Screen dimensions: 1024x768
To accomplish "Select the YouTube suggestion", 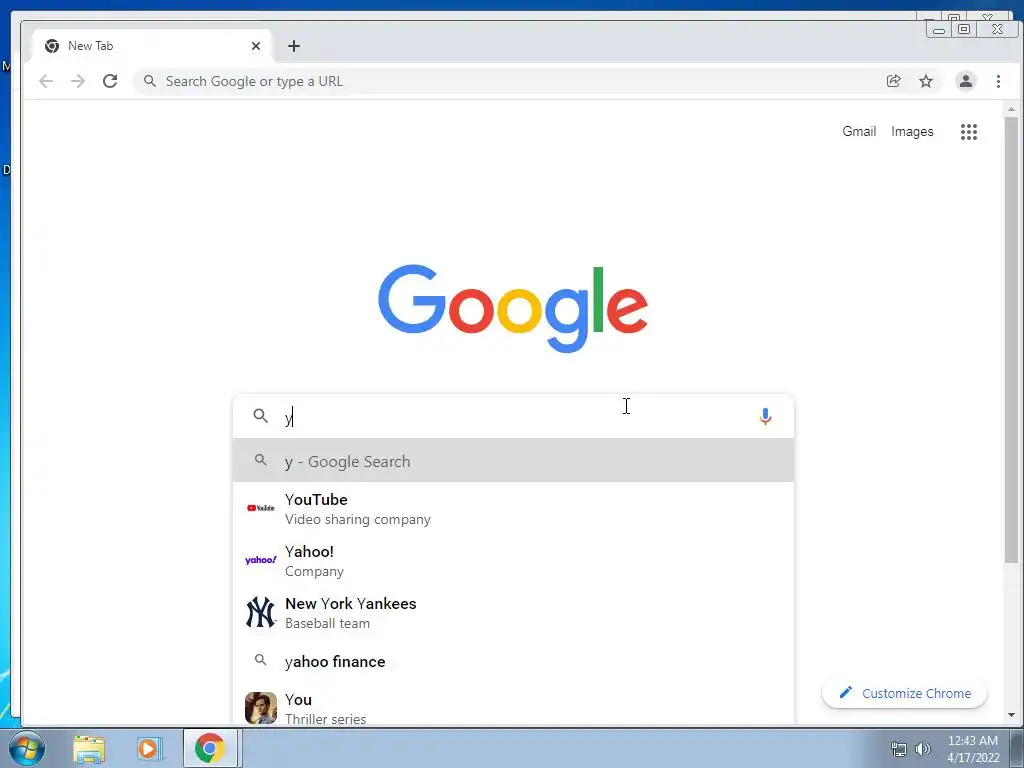I will tap(513, 509).
